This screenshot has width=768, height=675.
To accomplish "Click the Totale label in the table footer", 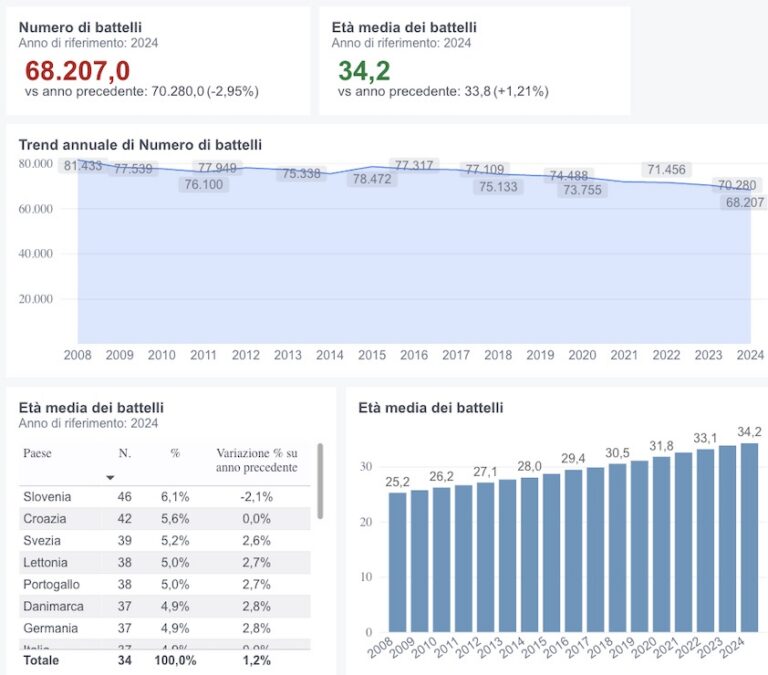I will click(41, 660).
